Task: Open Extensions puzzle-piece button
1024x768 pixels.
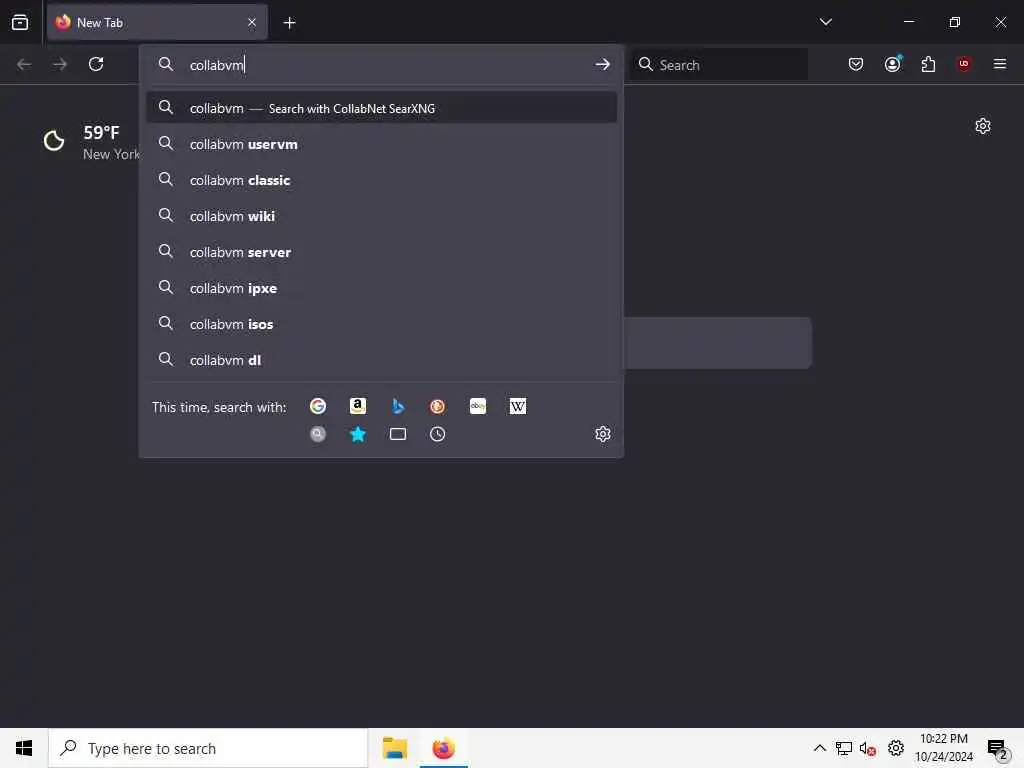Action: tap(928, 64)
